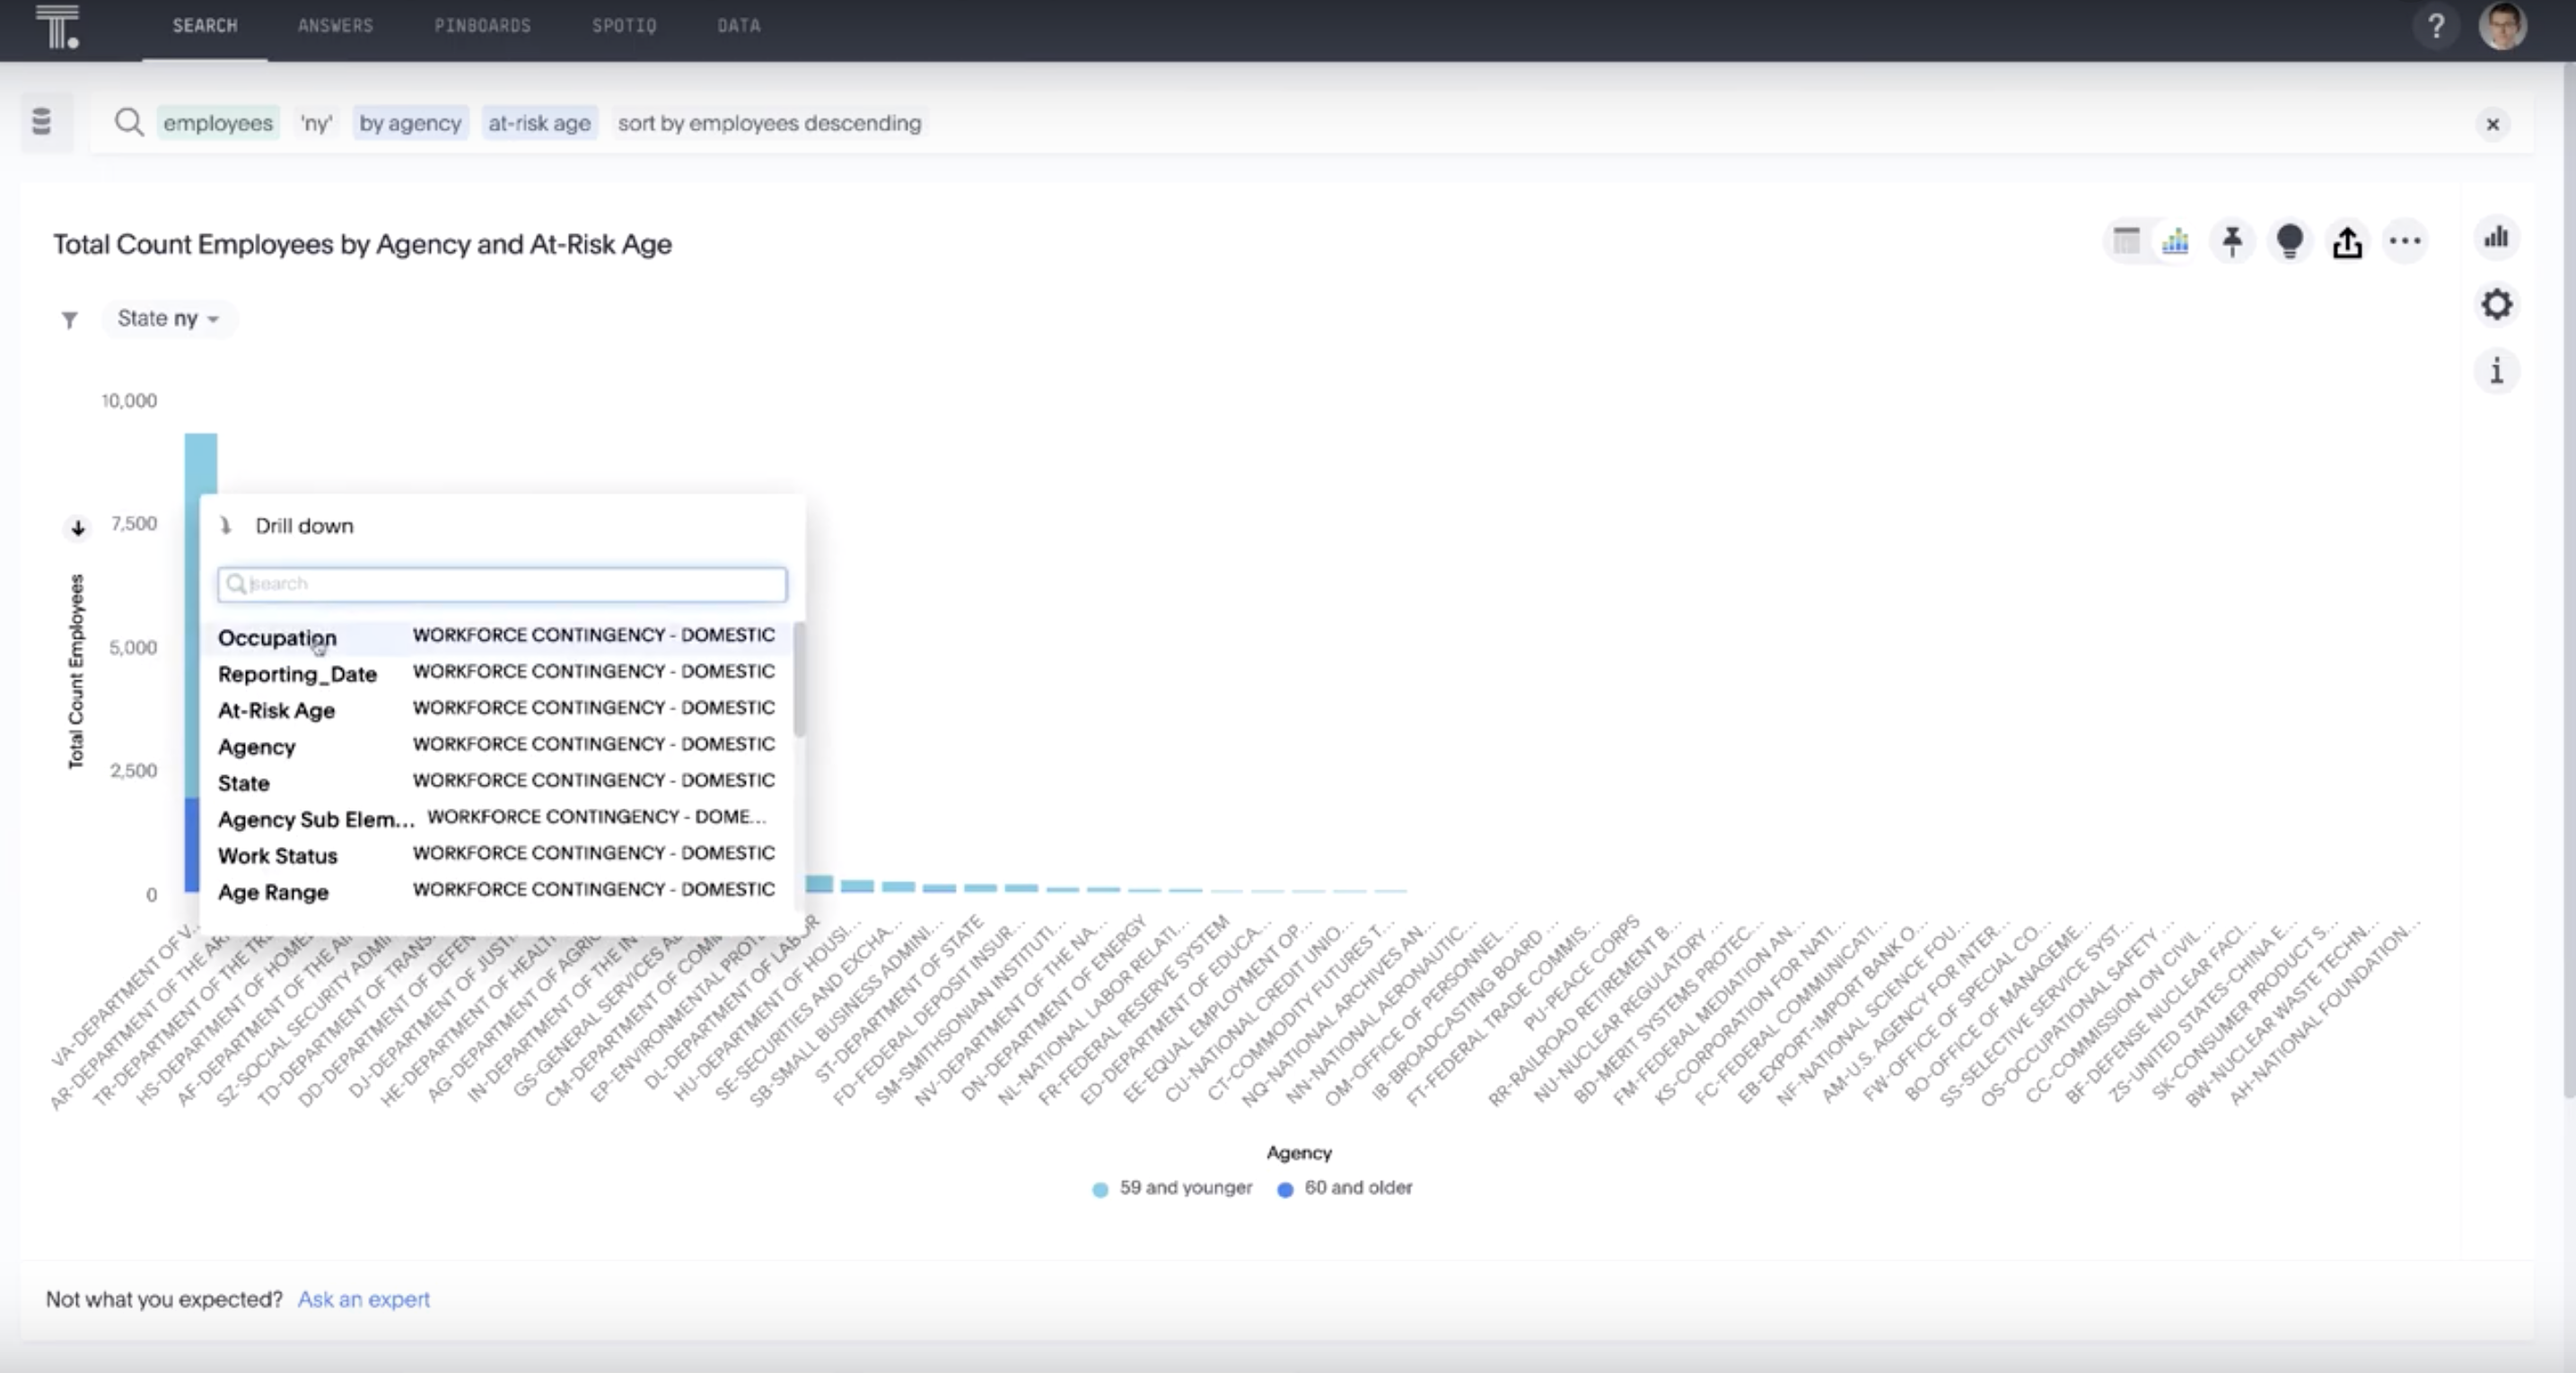
Task: Click the drill down search field
Action: point(503,584)
